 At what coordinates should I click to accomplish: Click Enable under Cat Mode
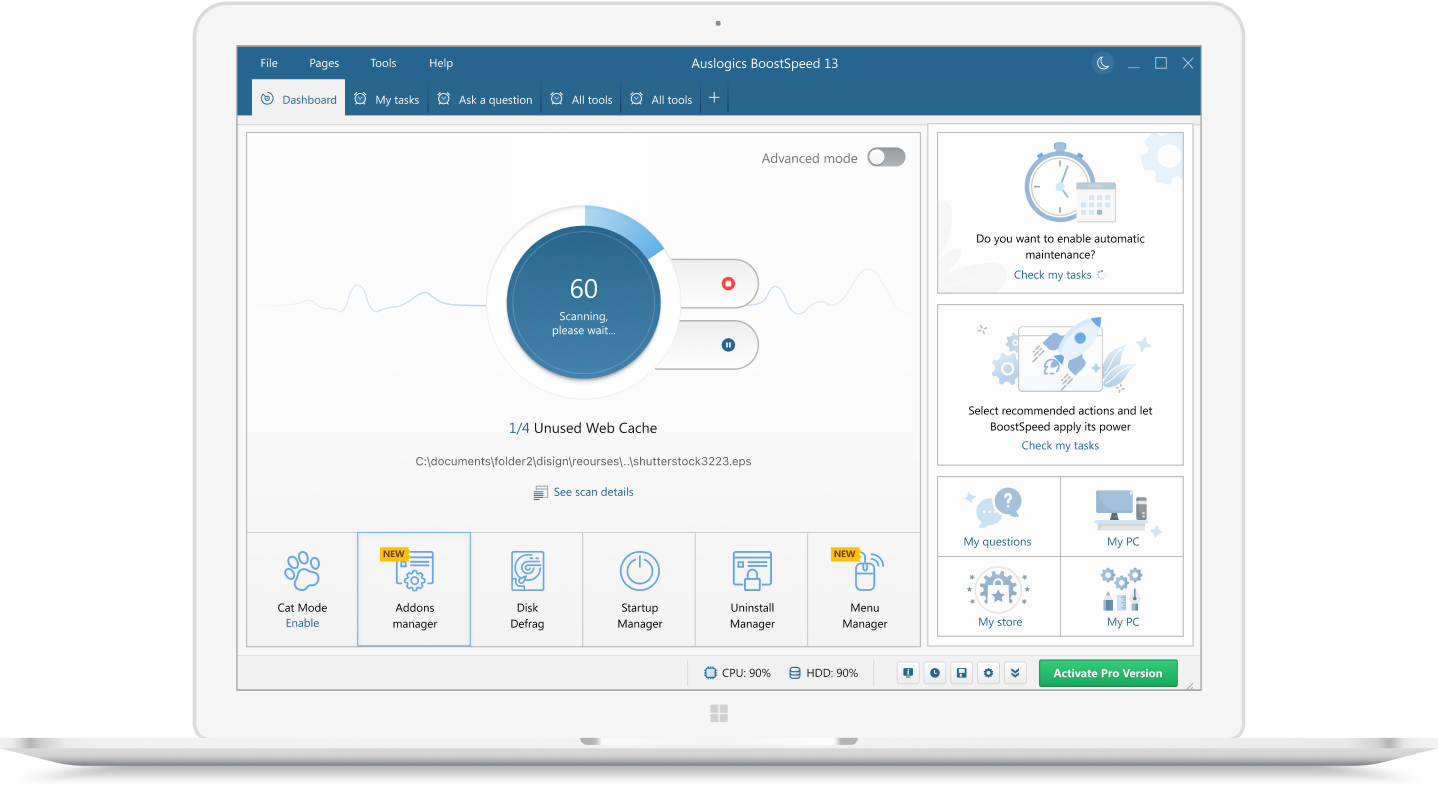[x=302, y=623]
